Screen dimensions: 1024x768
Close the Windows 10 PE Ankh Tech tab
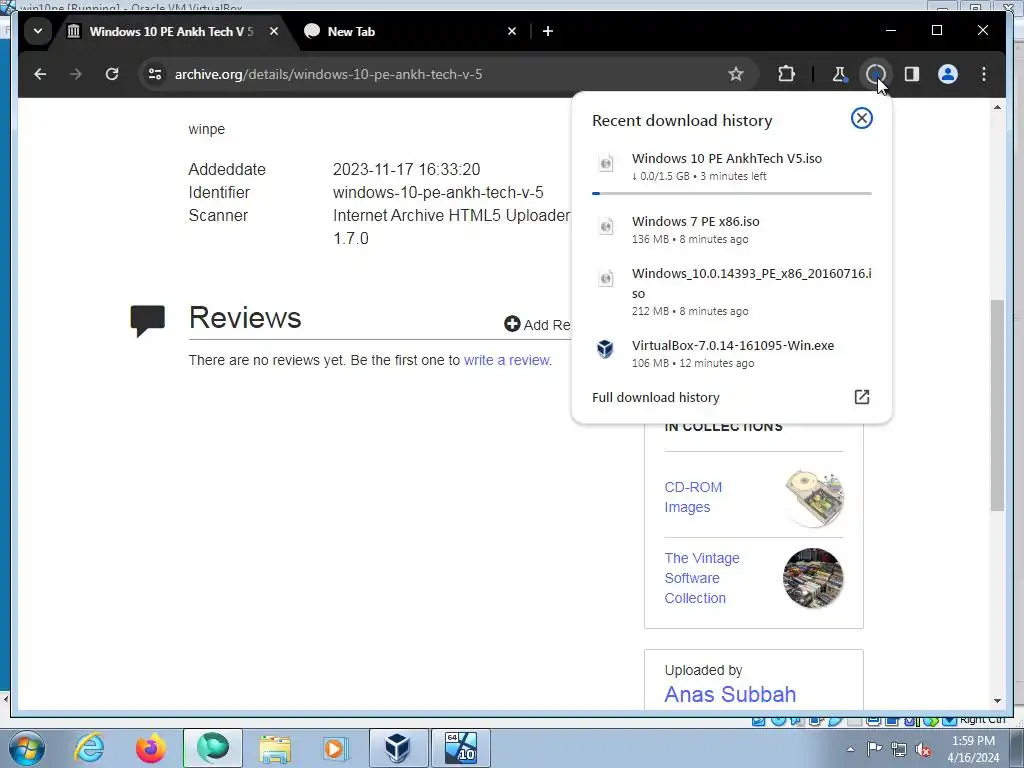tap(274, 31)
